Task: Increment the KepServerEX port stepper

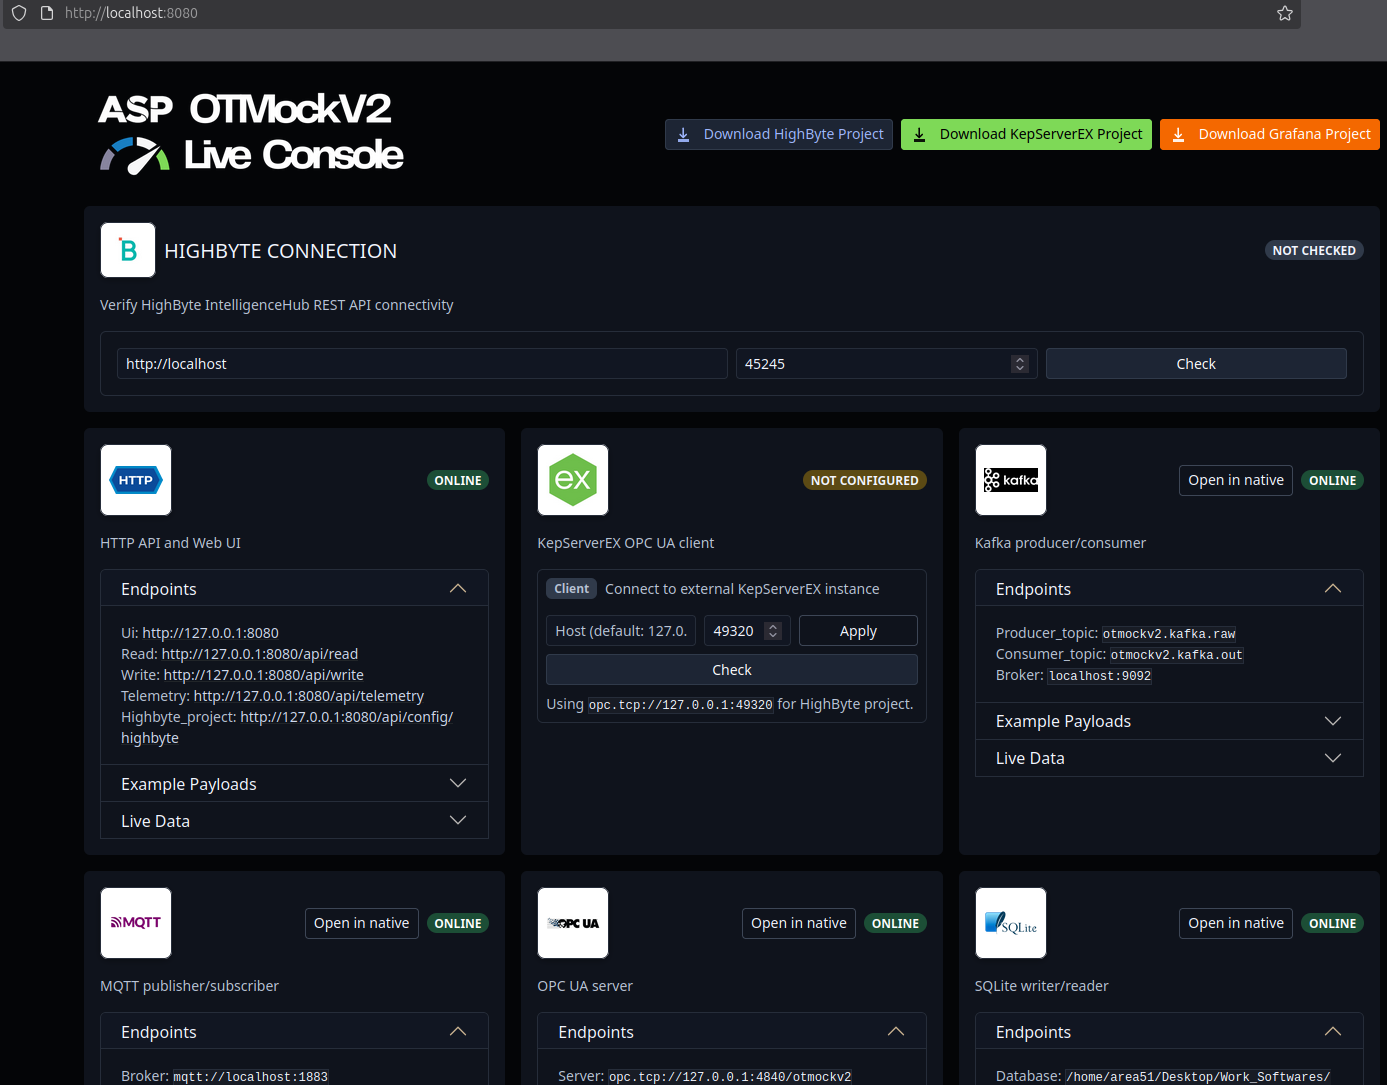Action: point(772,625)
